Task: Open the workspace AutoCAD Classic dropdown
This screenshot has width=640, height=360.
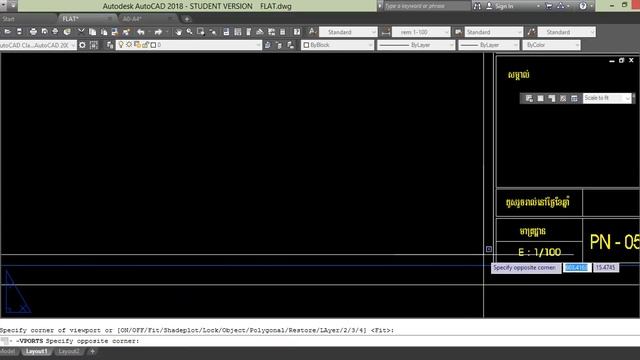Action: coord(38,45)
